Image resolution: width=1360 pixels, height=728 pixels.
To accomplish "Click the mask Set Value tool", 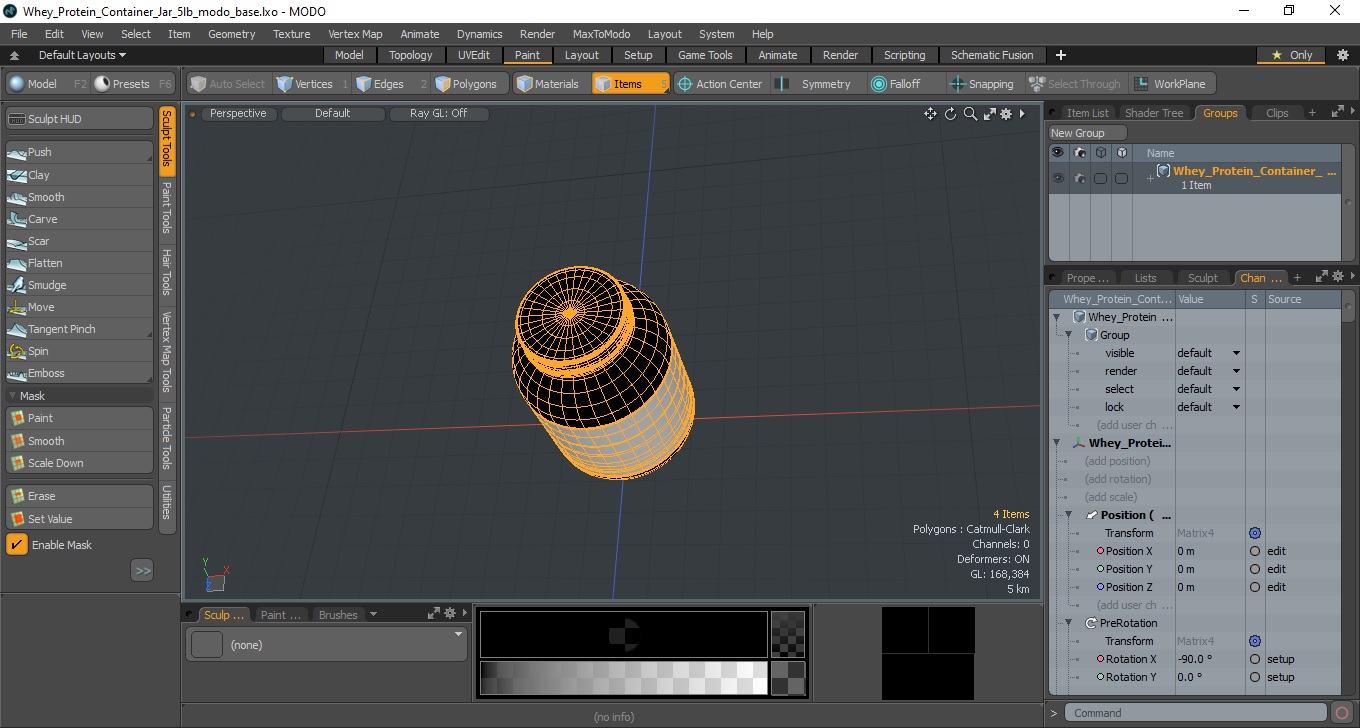I will pos(79,519).
